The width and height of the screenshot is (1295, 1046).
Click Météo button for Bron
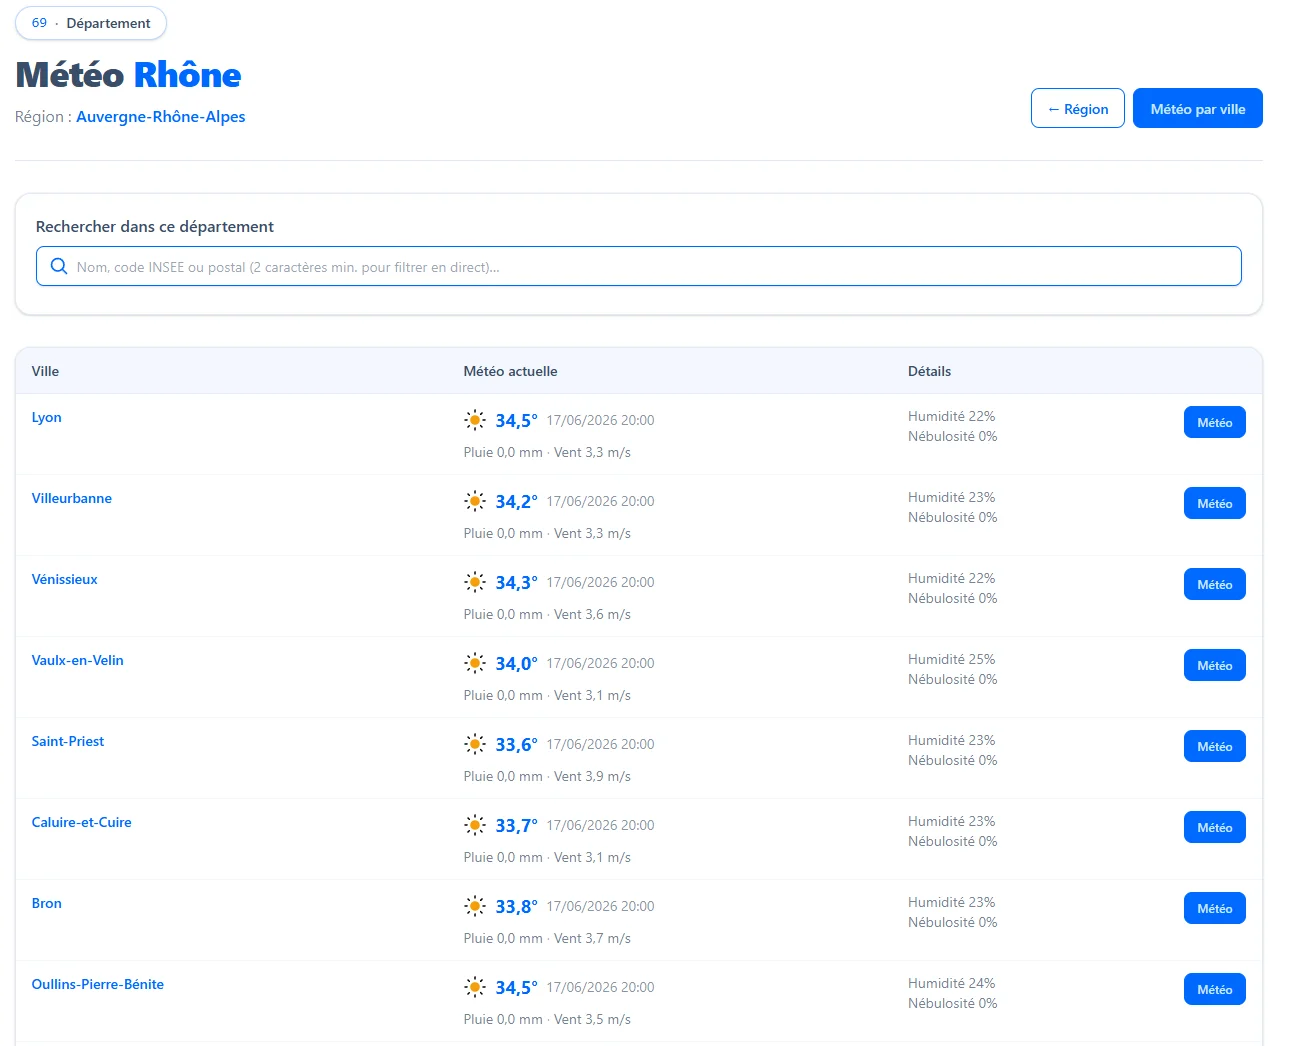[1215, 908]
